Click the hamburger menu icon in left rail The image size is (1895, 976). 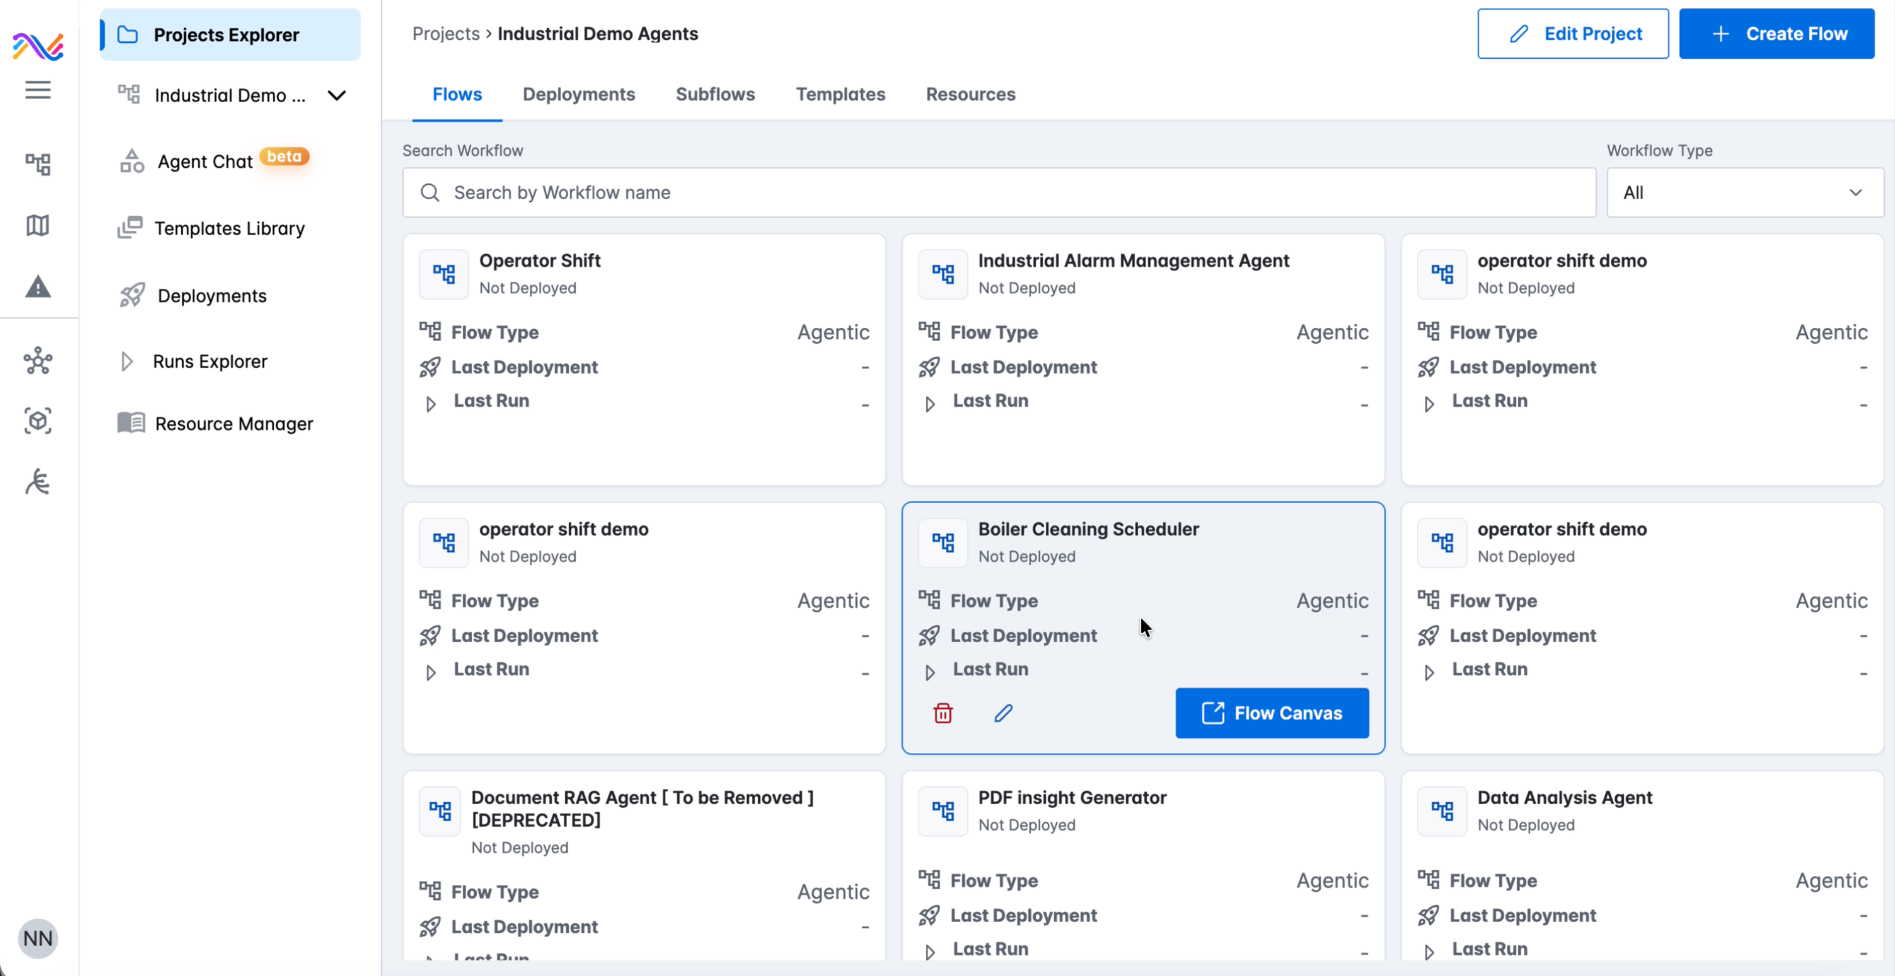(x=38, y=90)
